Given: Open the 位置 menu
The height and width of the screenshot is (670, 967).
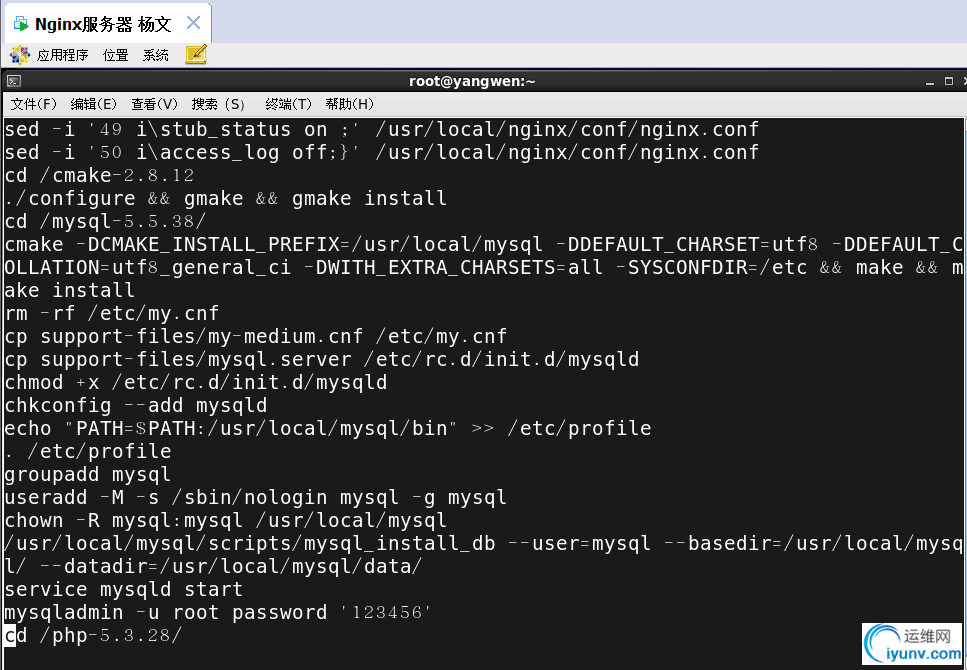Looking at the screenshot, I should pos(115,56).
